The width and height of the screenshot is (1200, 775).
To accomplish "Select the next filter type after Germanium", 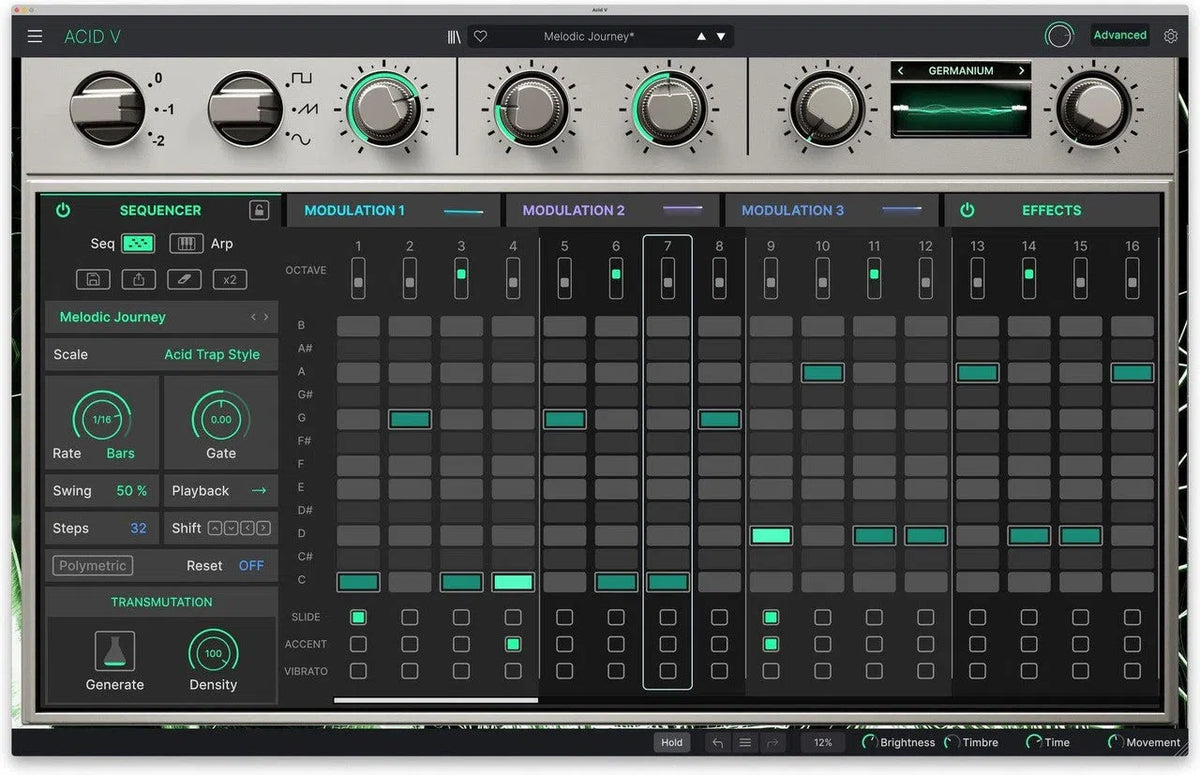I will 1021,70.
